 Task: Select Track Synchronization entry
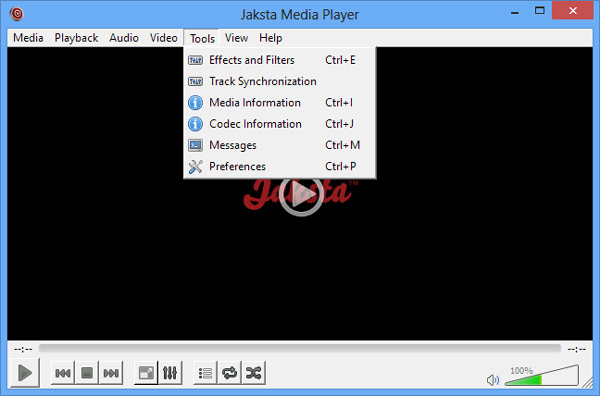click(x=280, y=81)
